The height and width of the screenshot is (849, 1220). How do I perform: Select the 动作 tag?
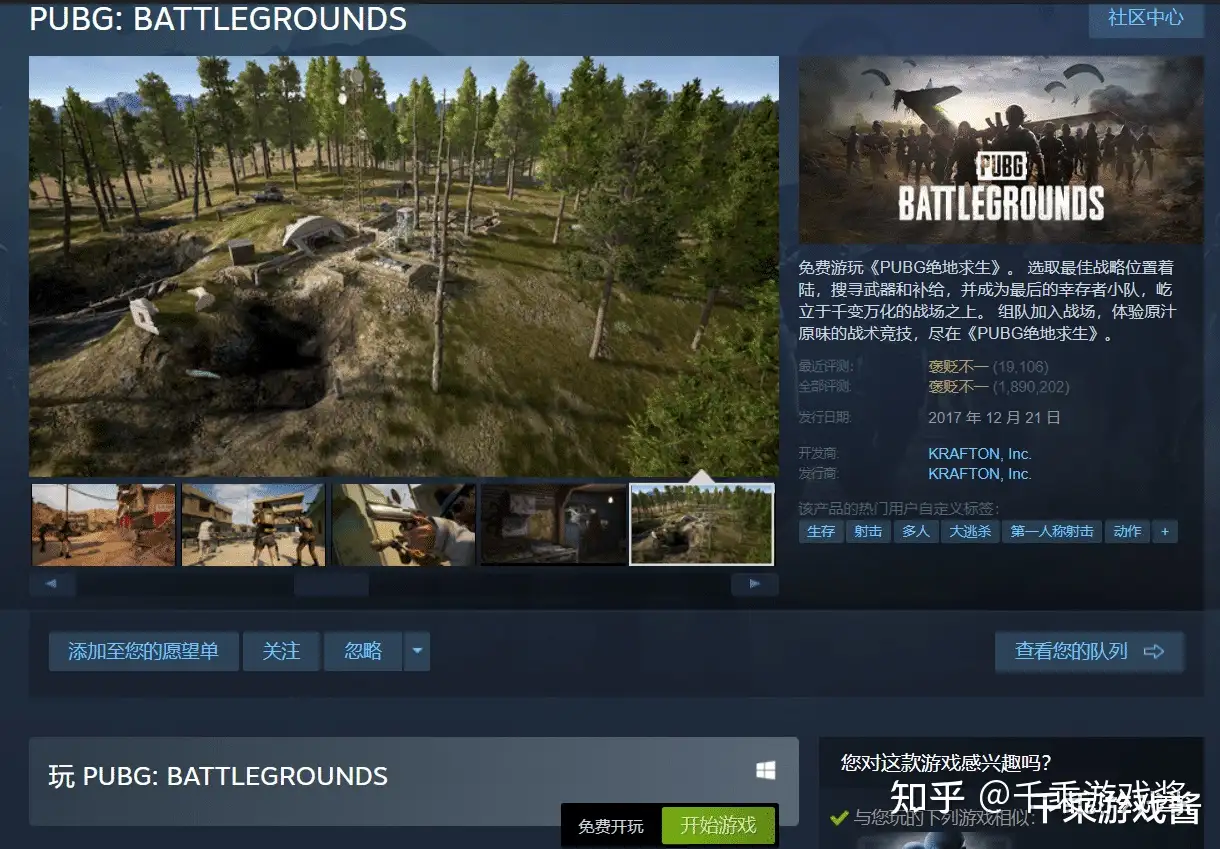click(1127, 531)
